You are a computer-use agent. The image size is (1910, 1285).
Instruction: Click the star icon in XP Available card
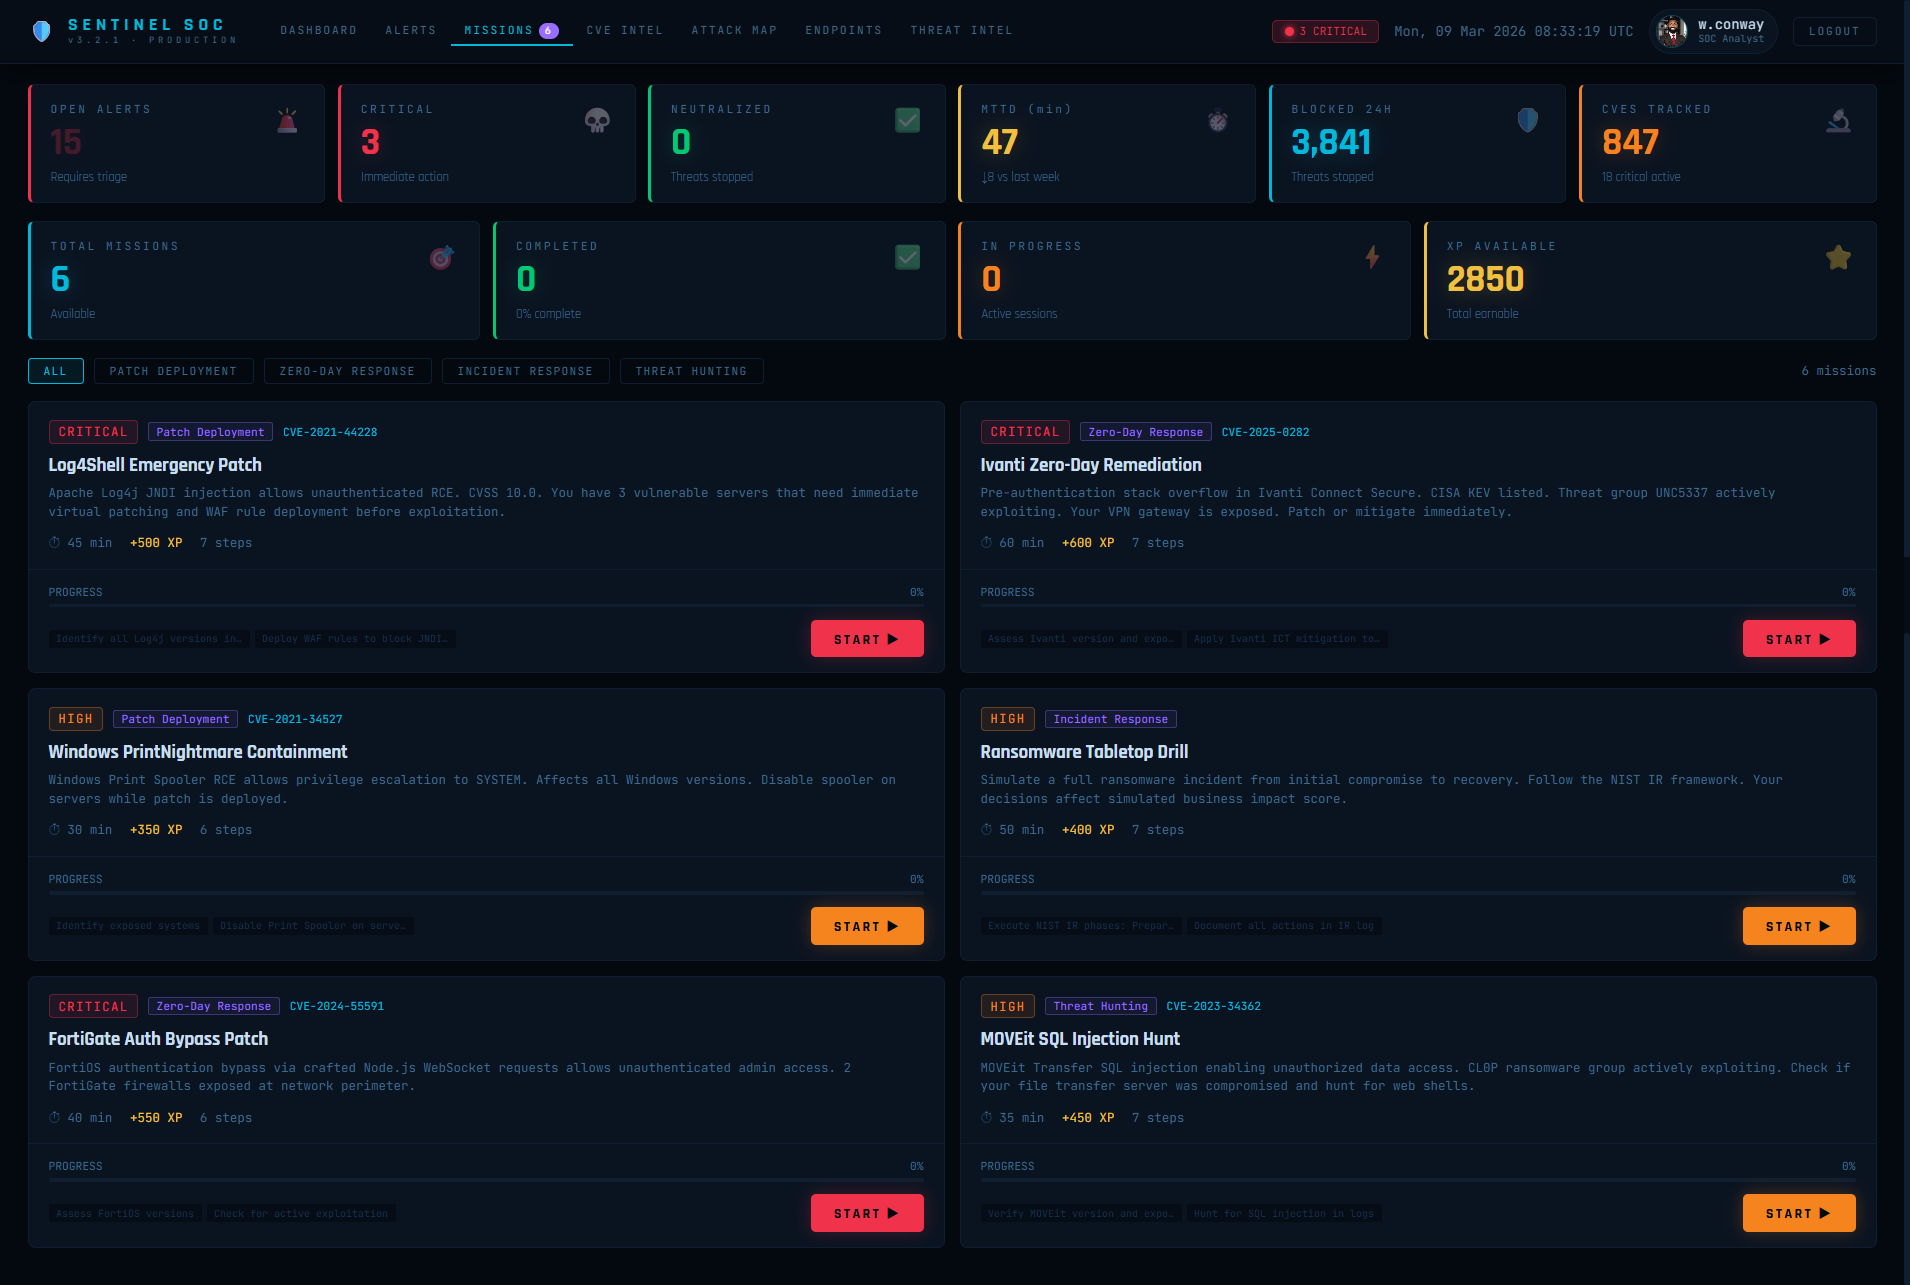[x=1838, y=257]
